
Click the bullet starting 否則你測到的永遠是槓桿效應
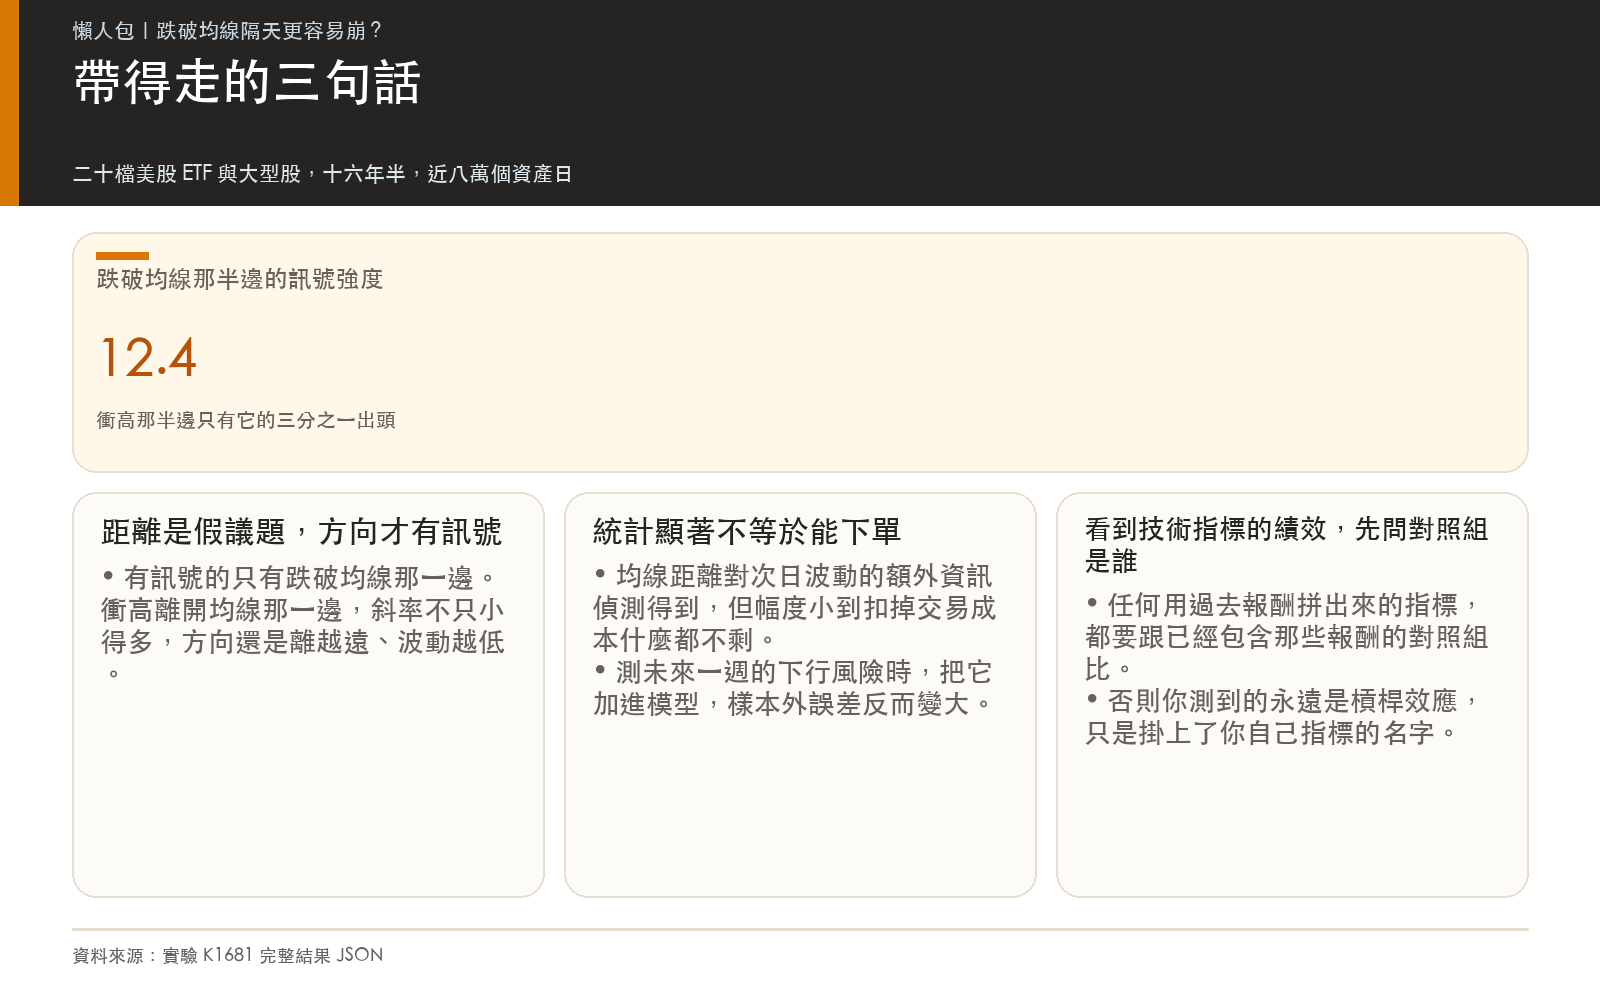point(1283,717)
